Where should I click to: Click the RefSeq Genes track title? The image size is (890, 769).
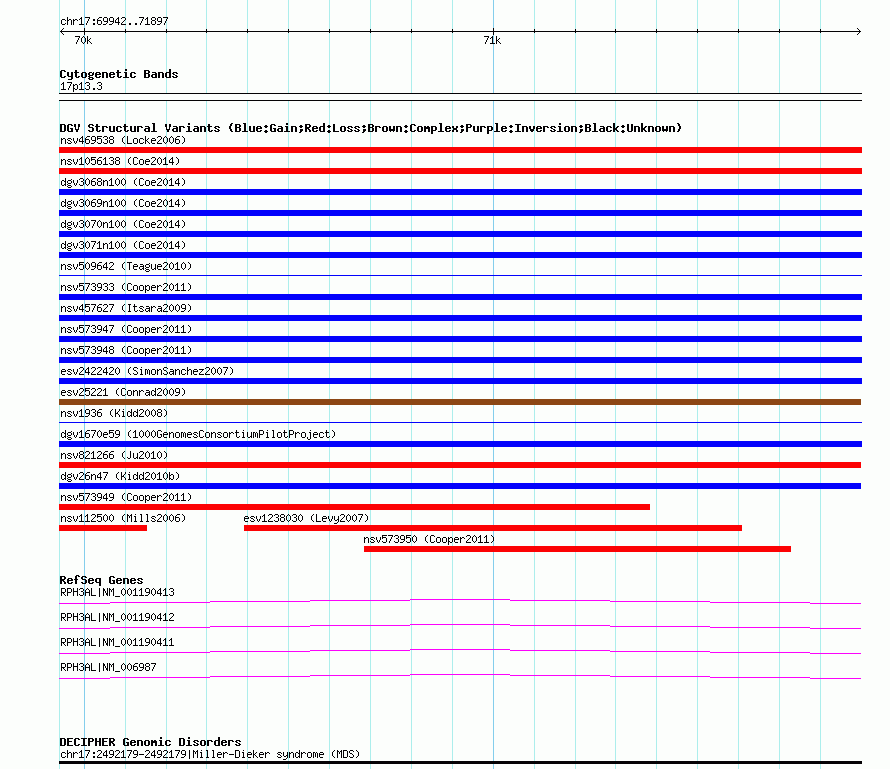101,580
